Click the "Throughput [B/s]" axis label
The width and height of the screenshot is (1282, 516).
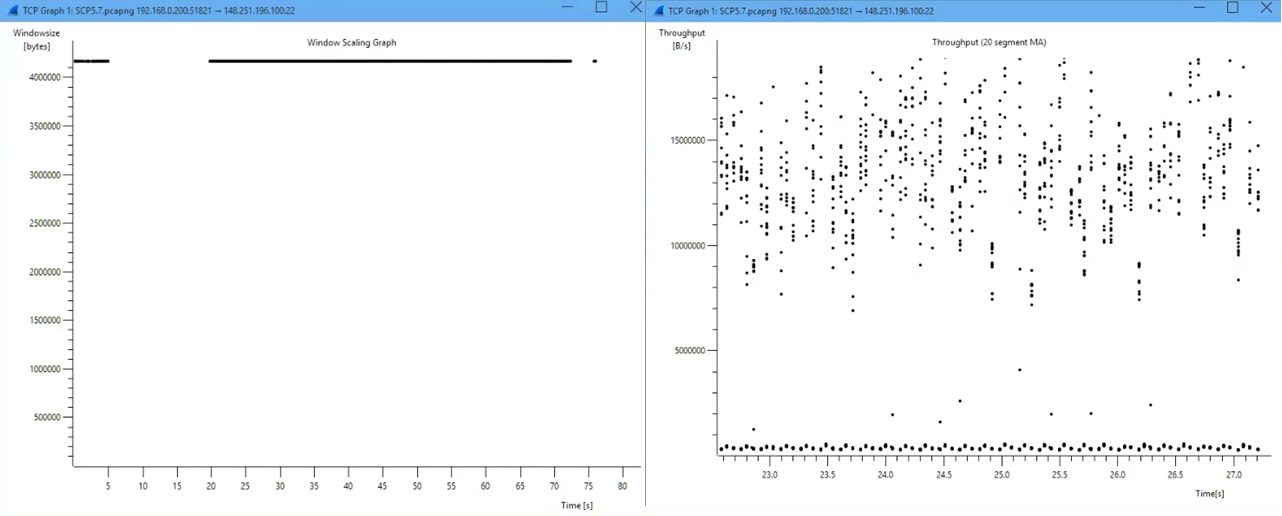click(682, 39)
